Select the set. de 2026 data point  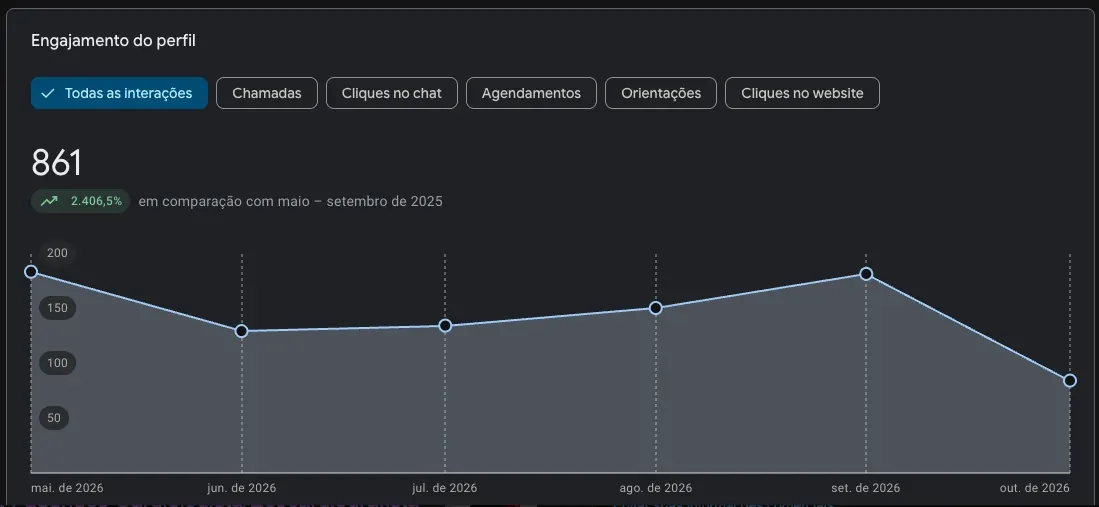click(x=866, y=273)
